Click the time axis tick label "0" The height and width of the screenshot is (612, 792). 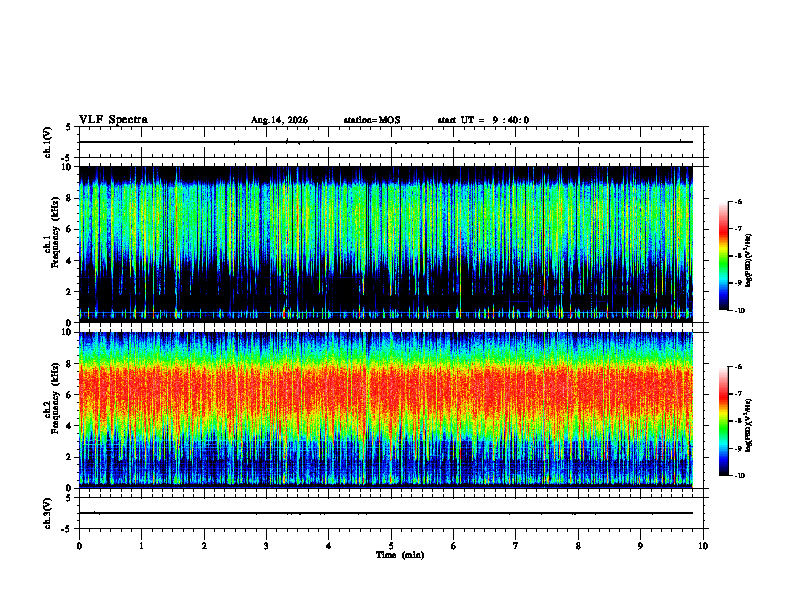[79, 546]
